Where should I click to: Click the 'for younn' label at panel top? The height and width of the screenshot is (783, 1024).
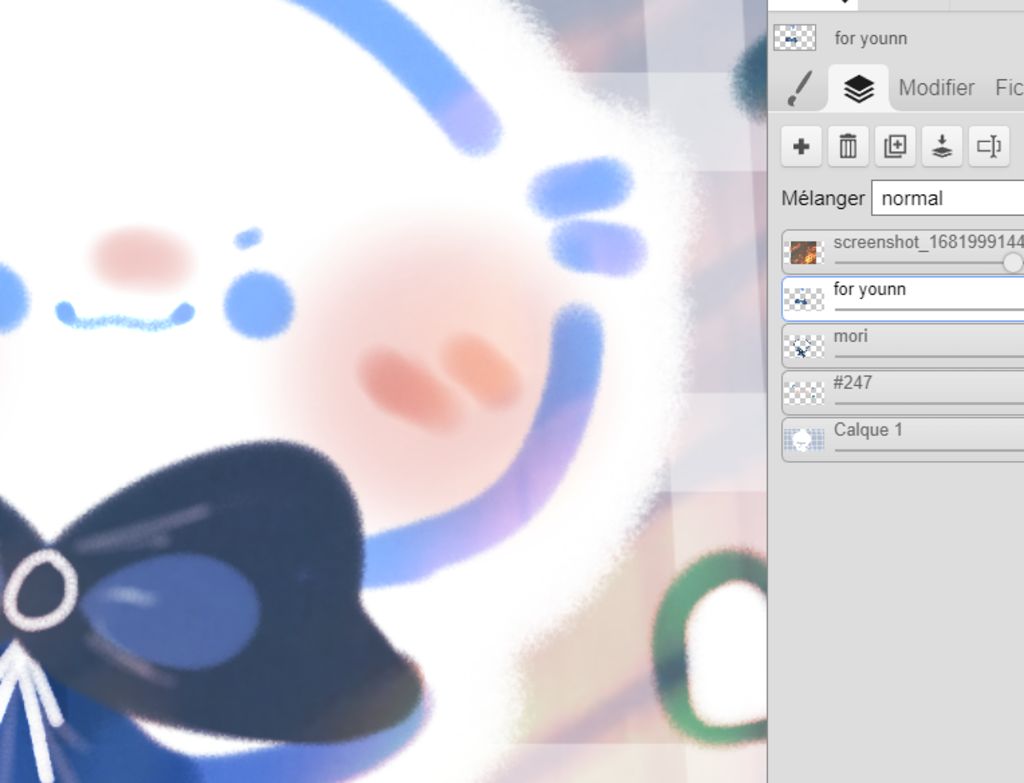871,39
